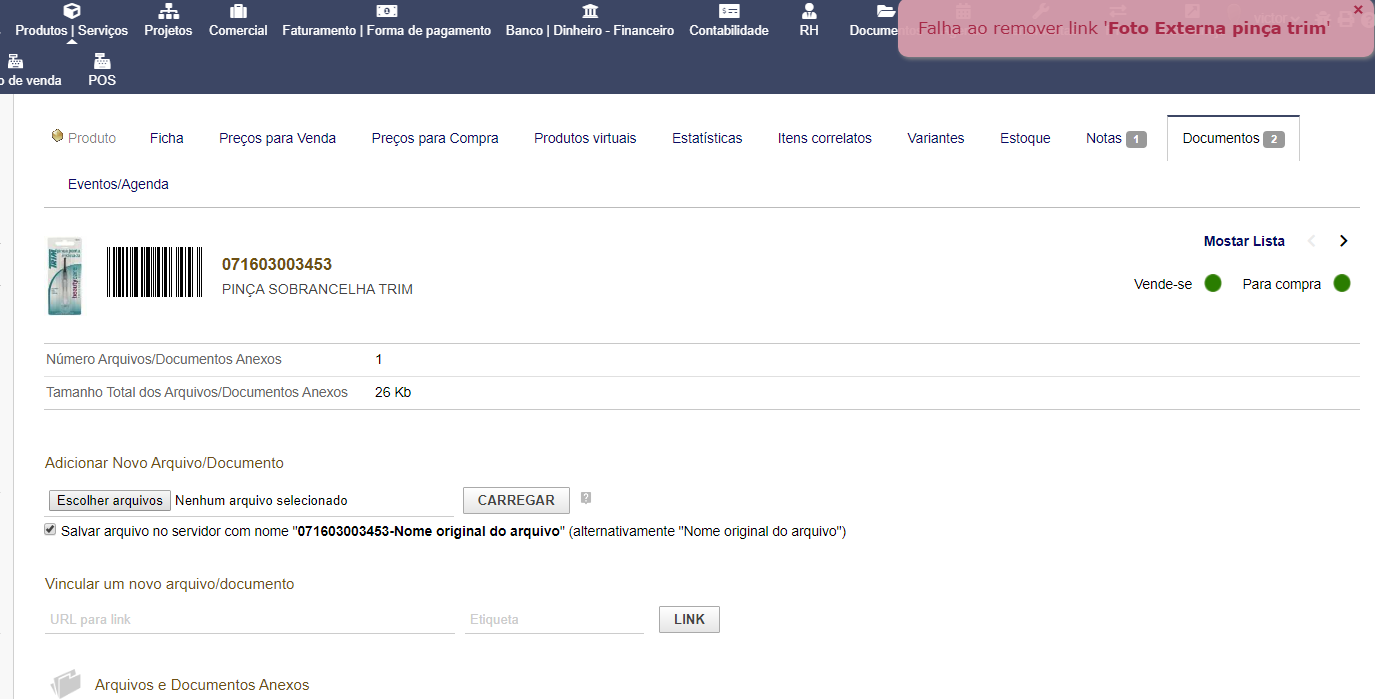Image resolution: width=1375 pixels, height=699 pixels.
Task: Click the Para compra green status indicator
Action: pos(1342,284)
